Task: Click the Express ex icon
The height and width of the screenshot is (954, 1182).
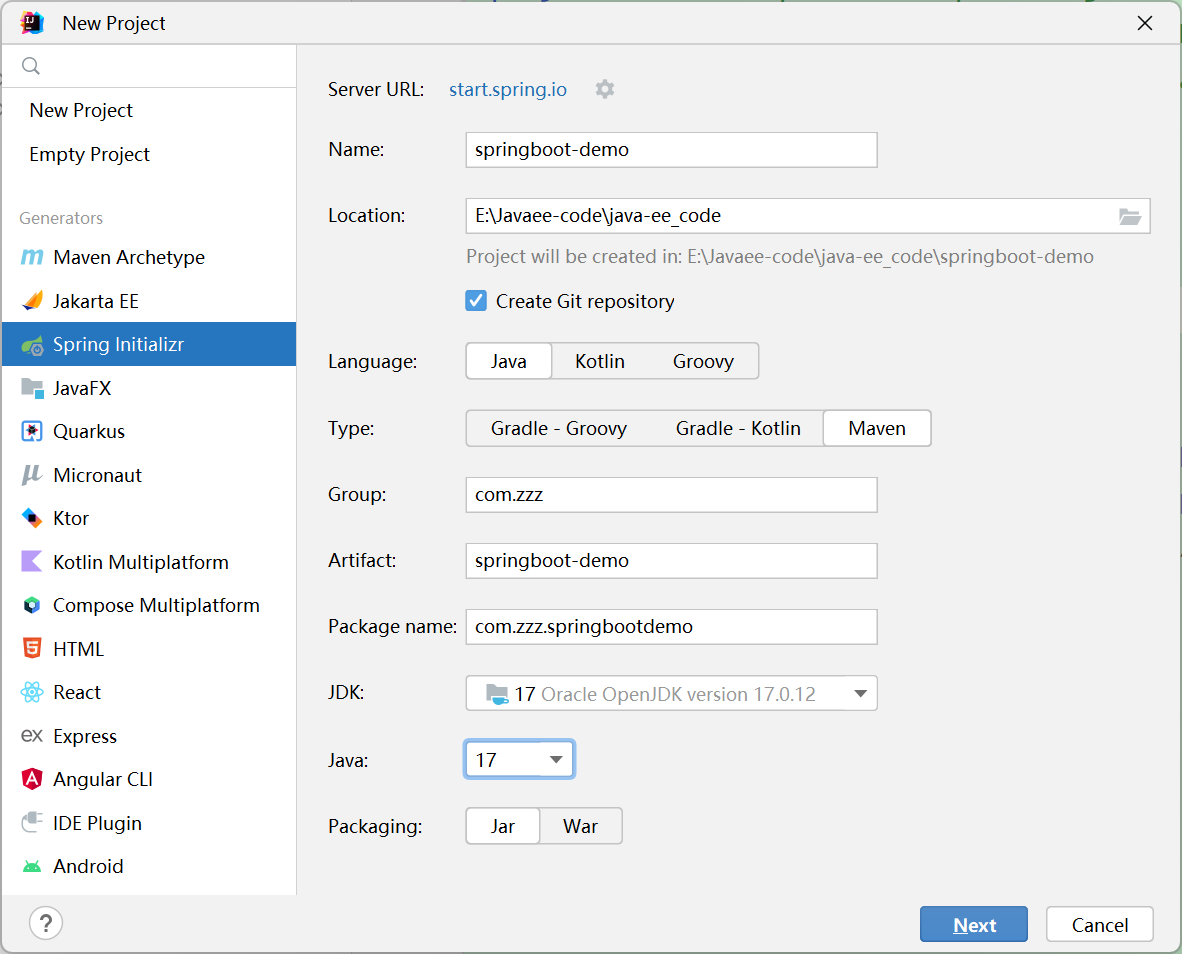Action: [32, 735]
